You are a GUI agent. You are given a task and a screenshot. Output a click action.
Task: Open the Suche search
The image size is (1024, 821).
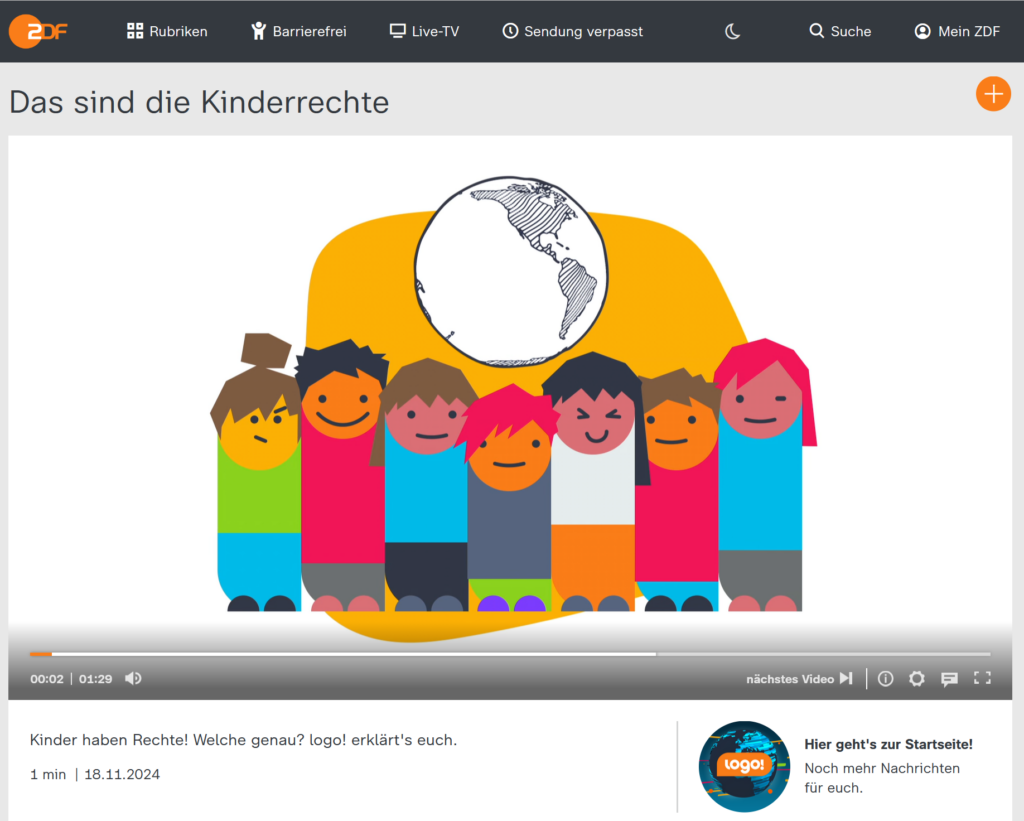[x=840, y=31]
